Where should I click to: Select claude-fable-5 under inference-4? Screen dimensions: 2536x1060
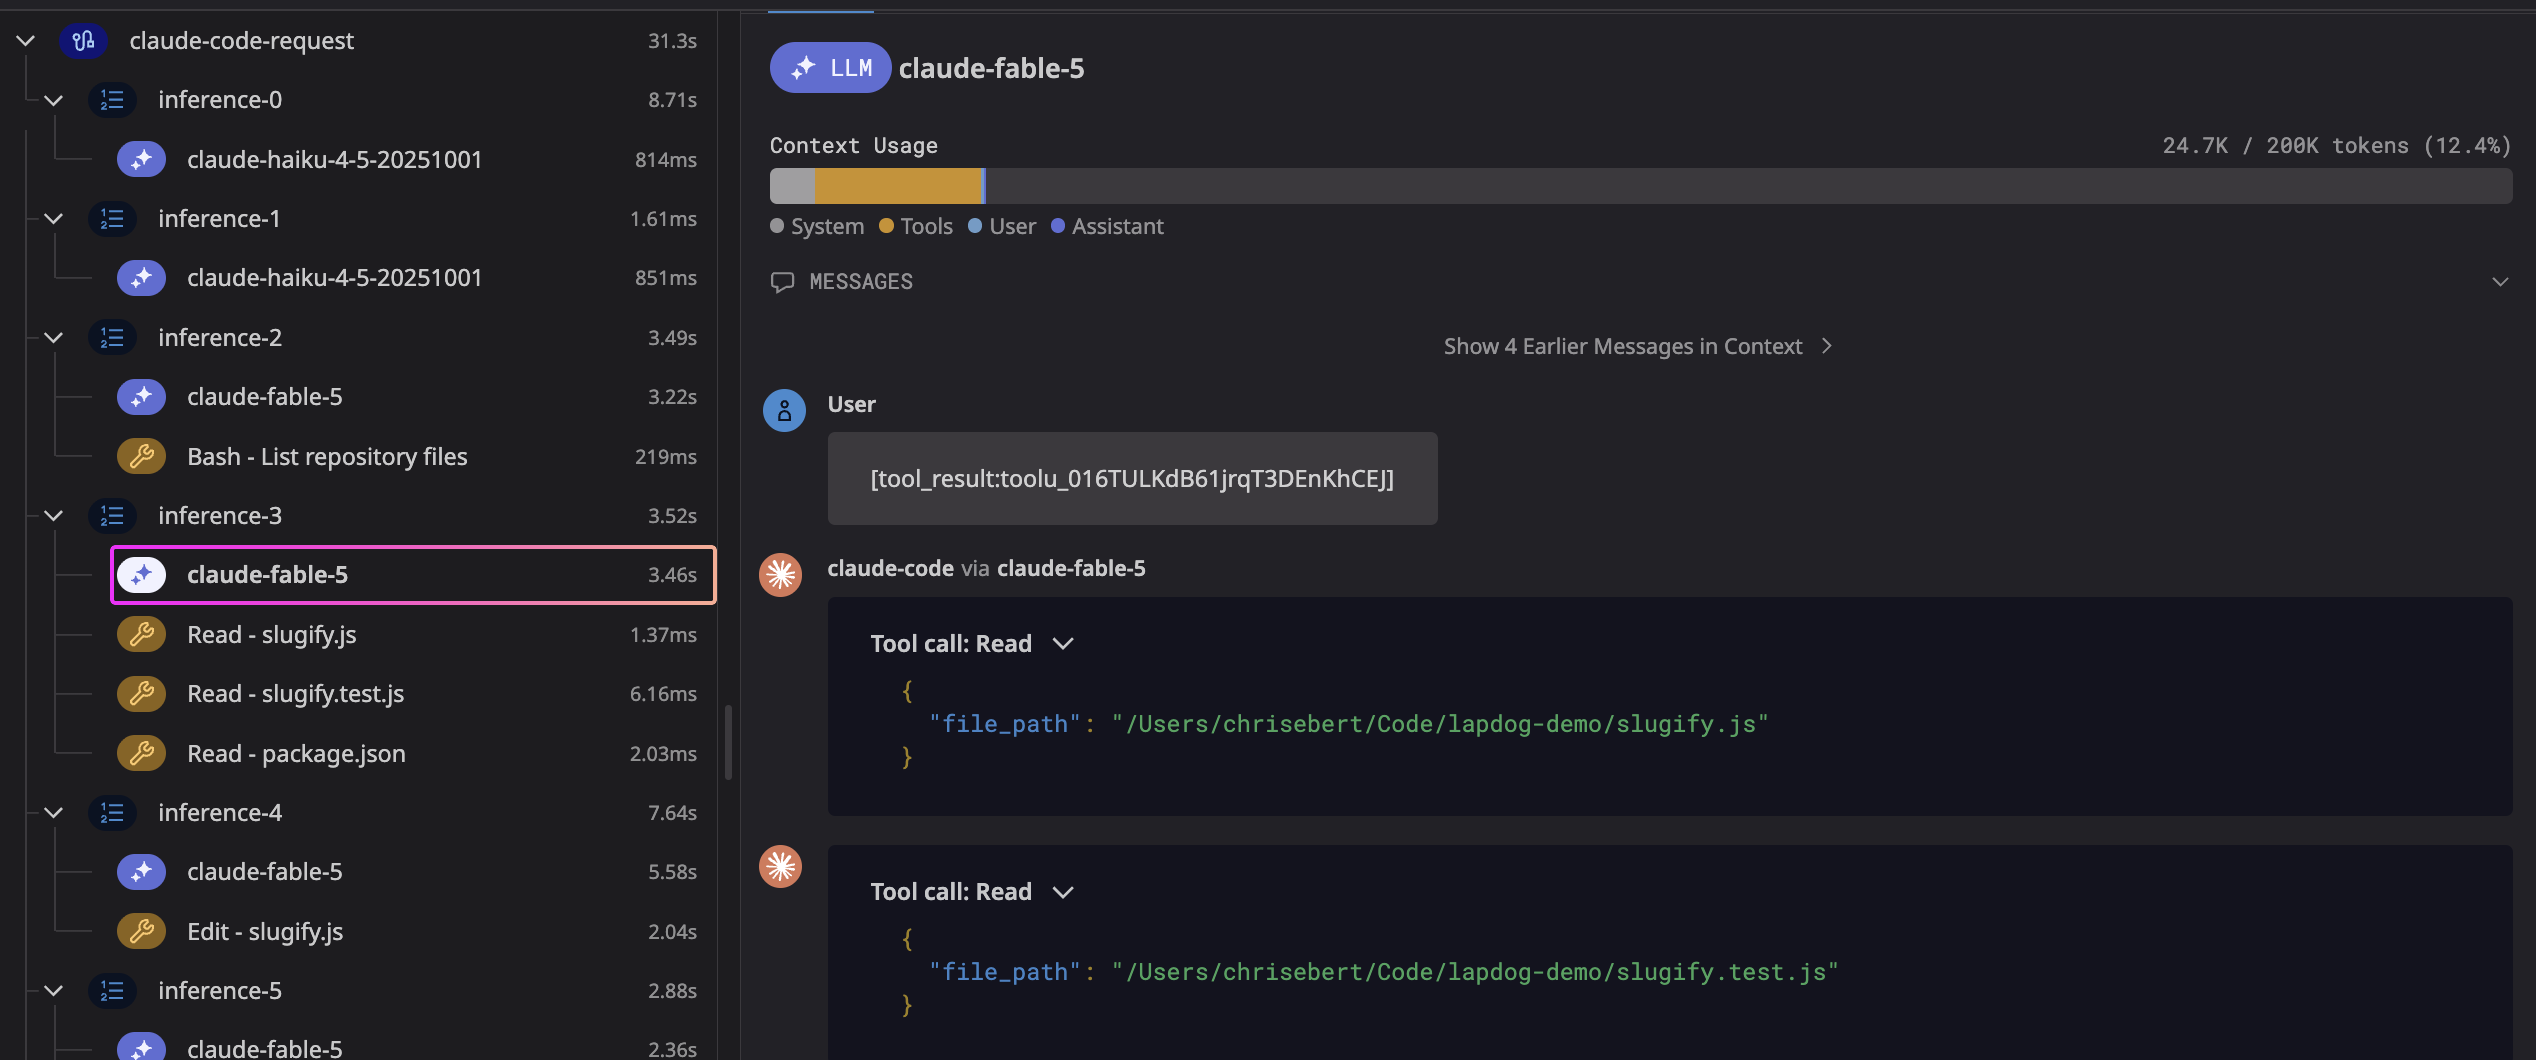[x=412, y=872]
